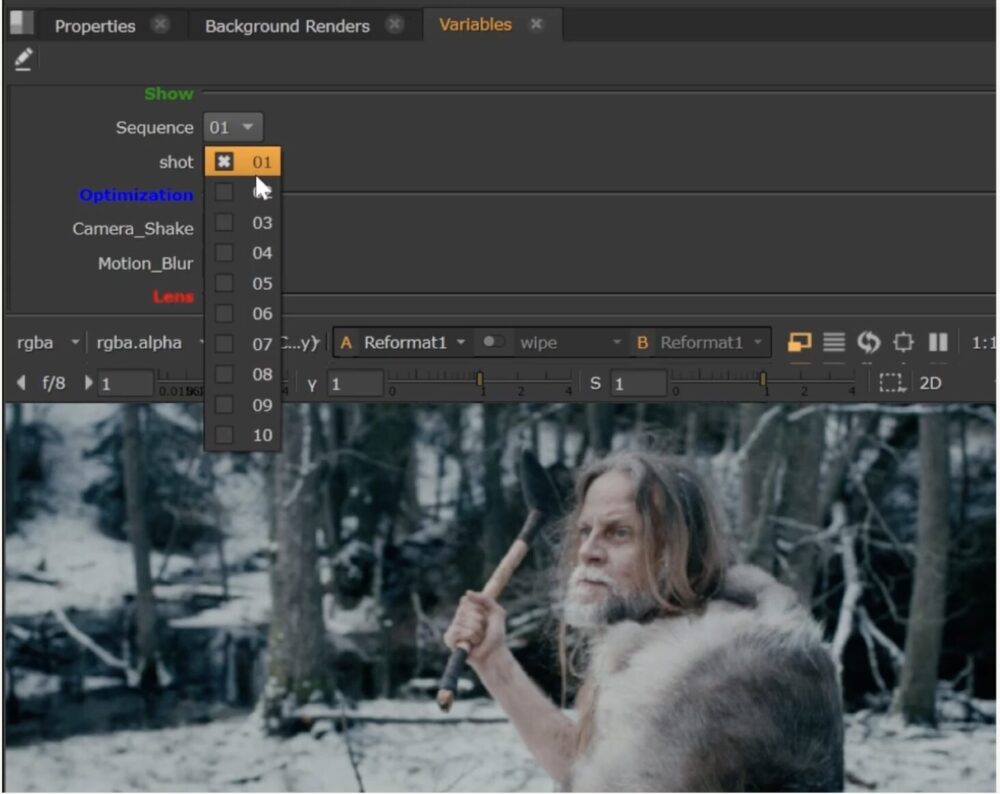Select the Variables tab
This screenshot has height=794, width=1000.
pyautogui.click(x=475, y=24)
